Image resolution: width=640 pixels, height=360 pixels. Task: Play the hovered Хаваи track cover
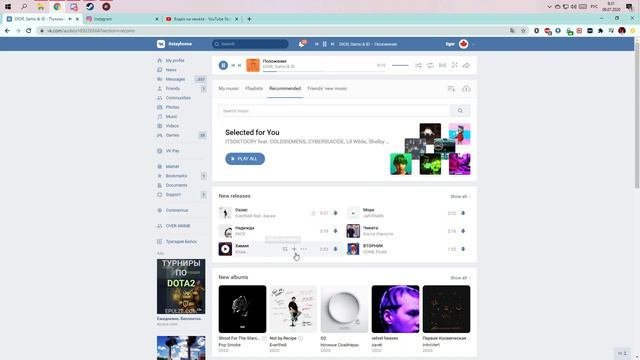tap(225, 249)
